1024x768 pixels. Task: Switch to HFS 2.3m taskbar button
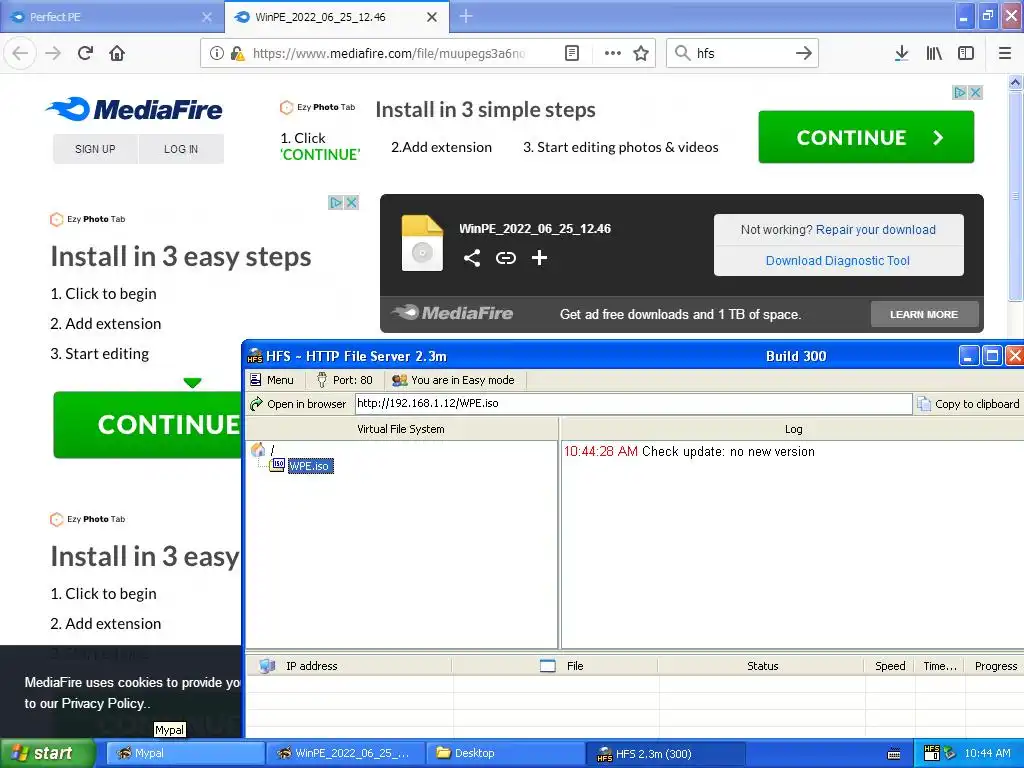pos(666,754)
